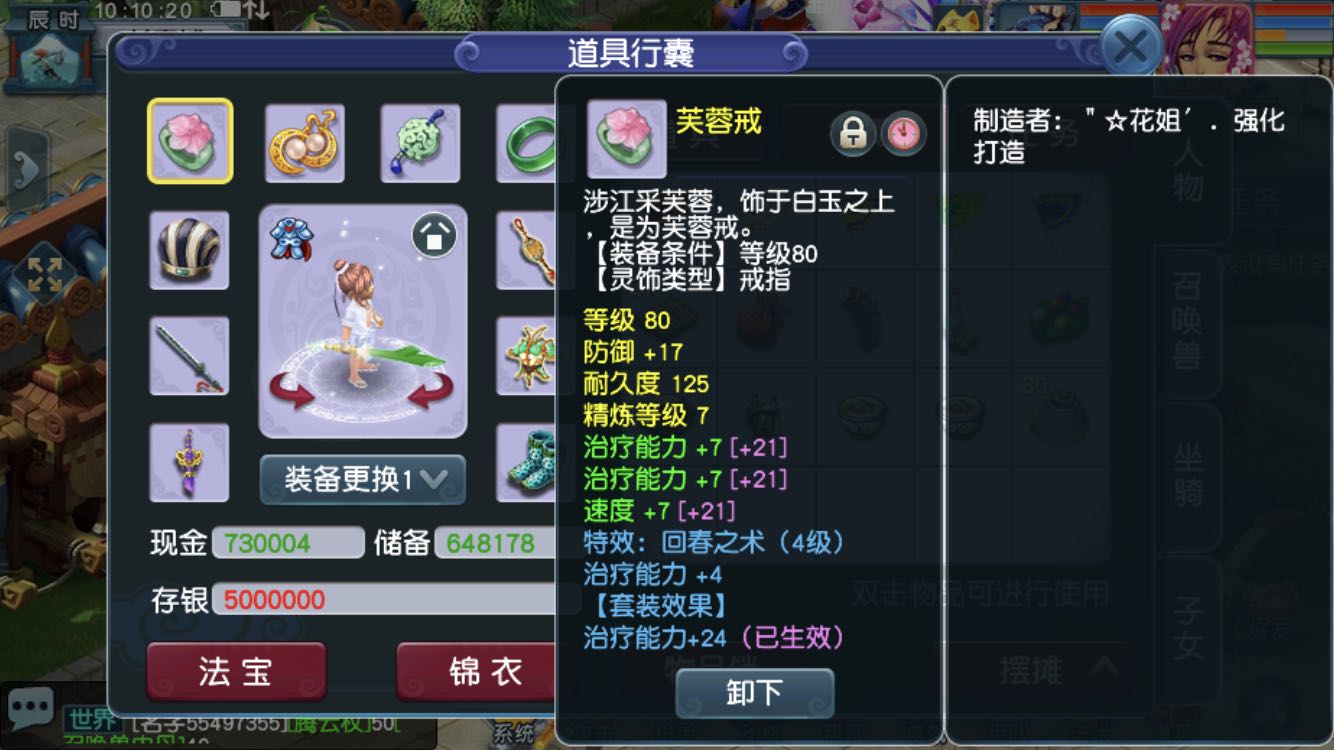Open the 法宝 button
Screen dimensions: 1334x750
pos(236,672)
